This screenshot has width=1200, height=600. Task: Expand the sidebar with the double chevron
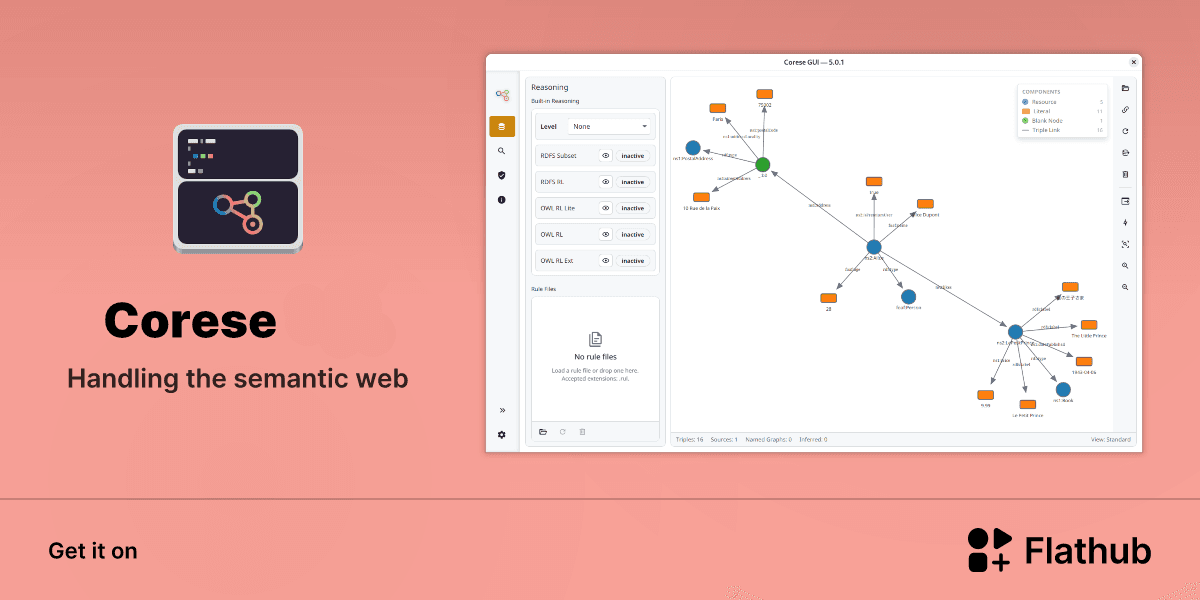pyautogui.click(x=502, y=410)
